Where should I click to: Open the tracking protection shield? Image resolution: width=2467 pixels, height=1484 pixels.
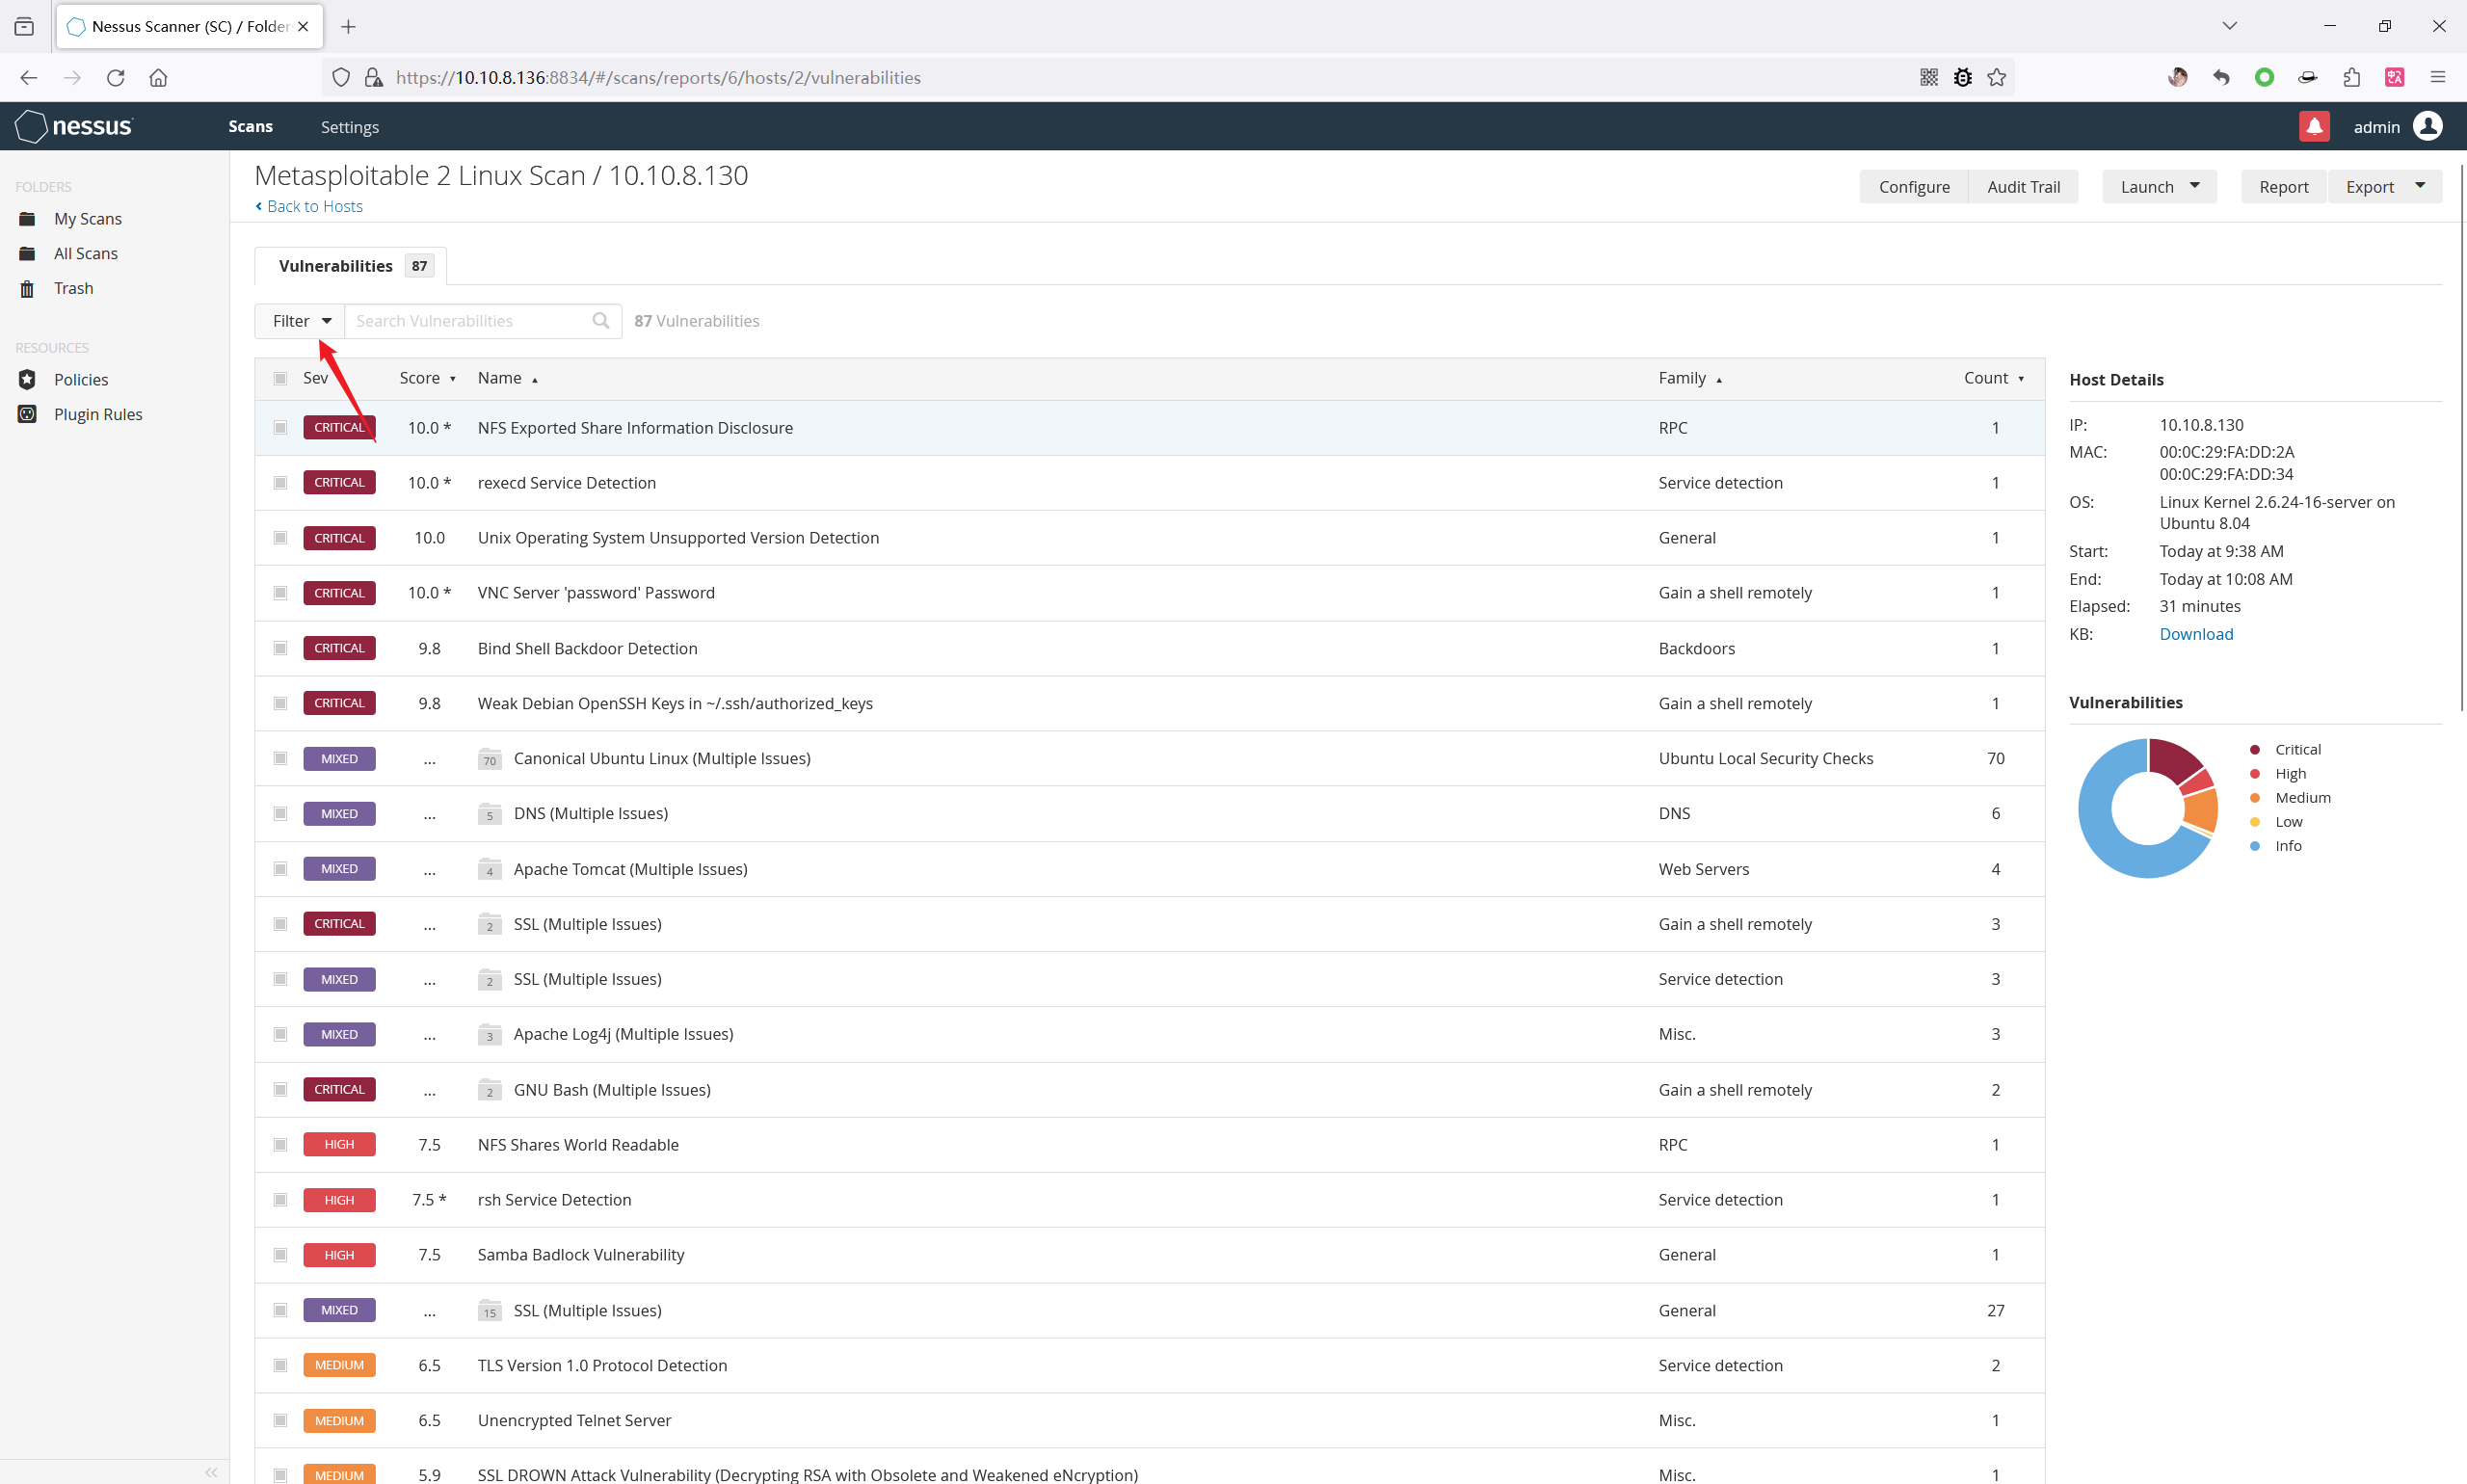point(341,77)
